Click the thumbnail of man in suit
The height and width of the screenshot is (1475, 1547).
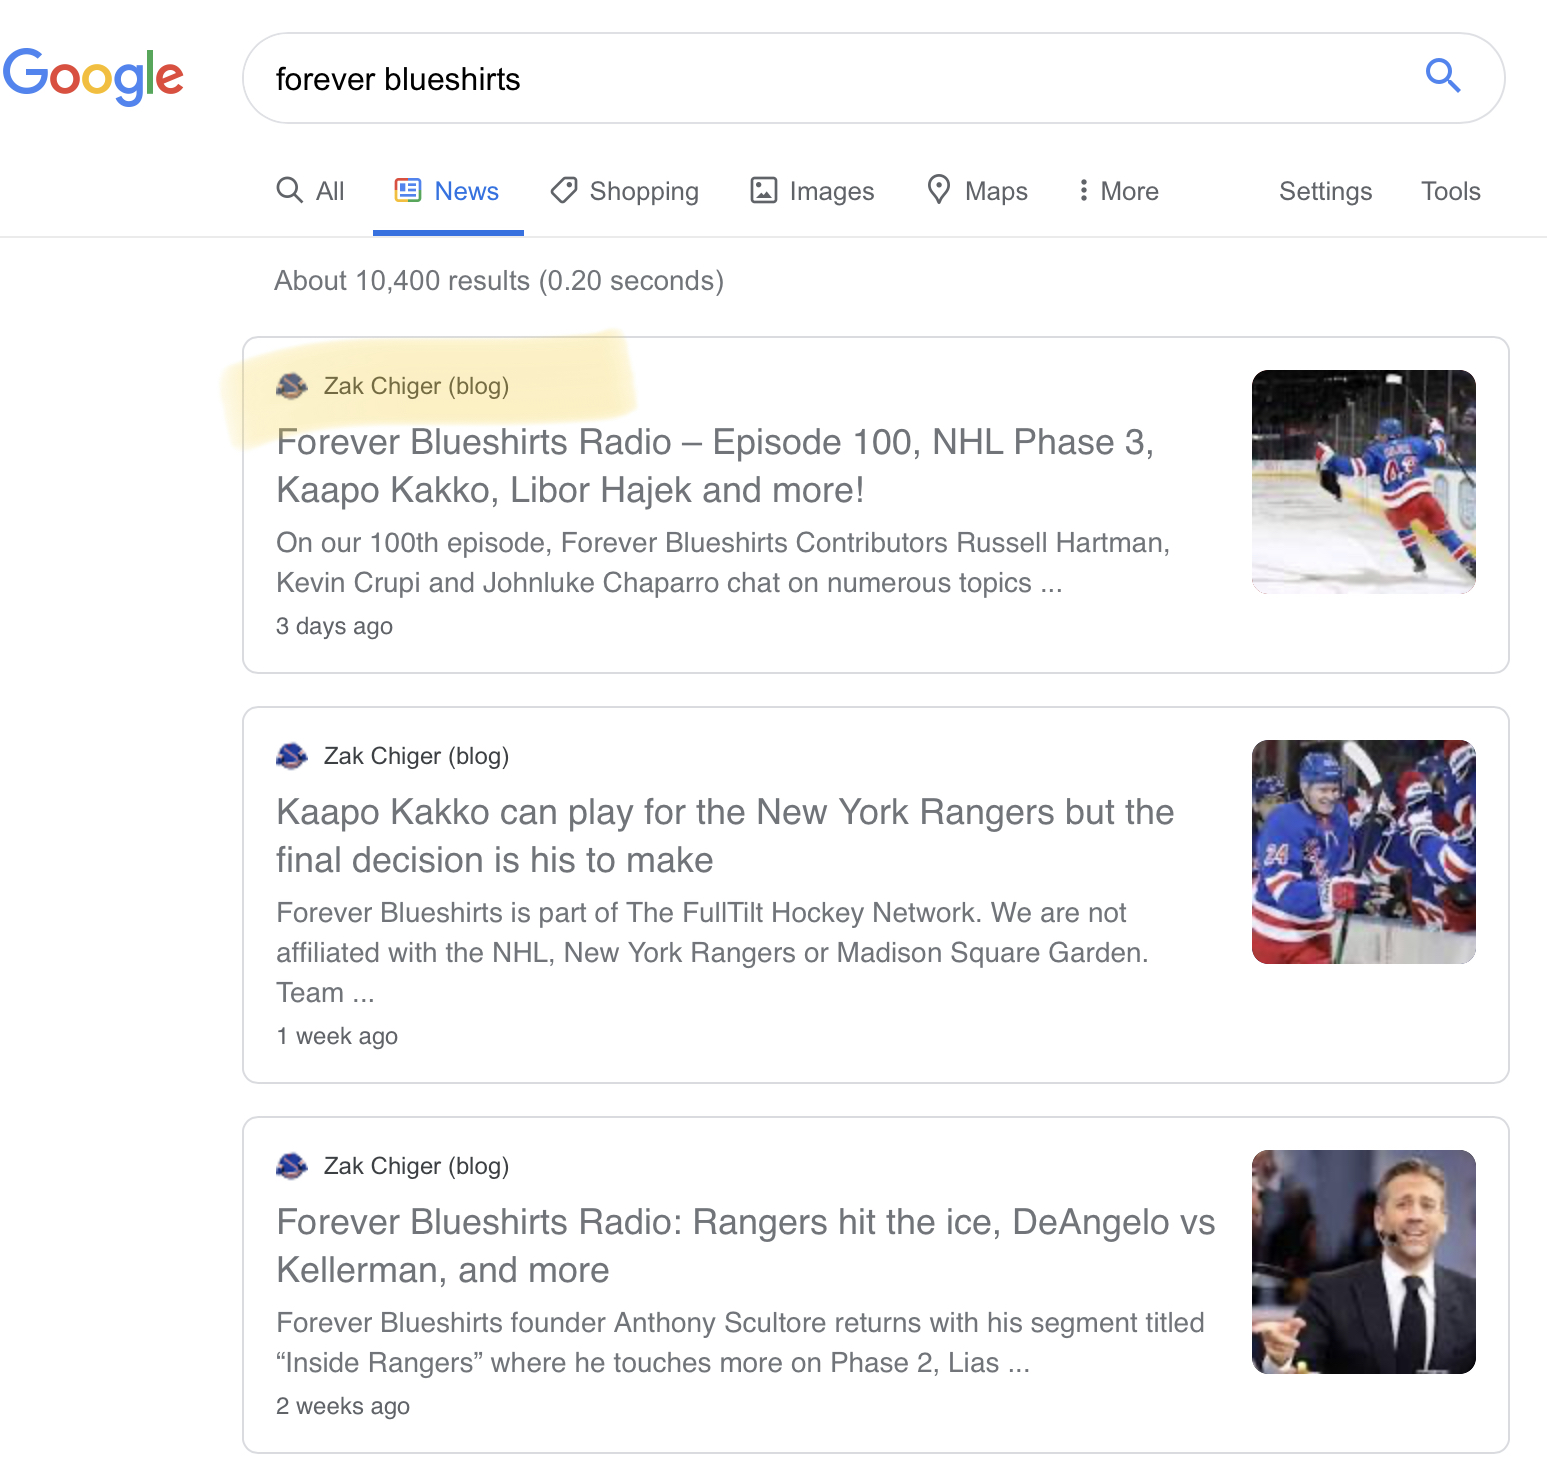tap(1363, 1262)
